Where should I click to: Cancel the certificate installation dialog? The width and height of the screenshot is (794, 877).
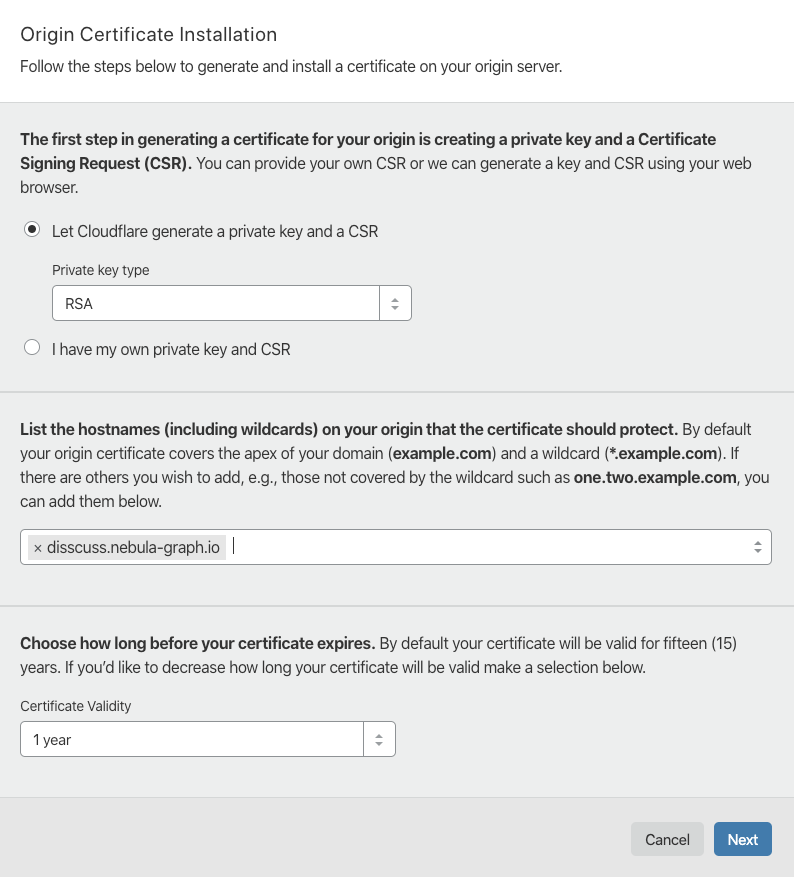point(667,840)
